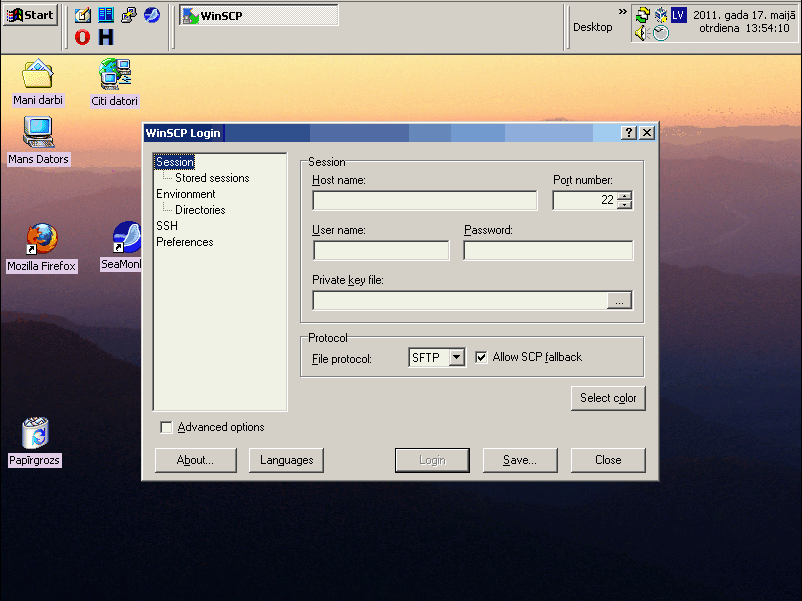
Task: Click the Password input field
Action: (x=548, y=251)
